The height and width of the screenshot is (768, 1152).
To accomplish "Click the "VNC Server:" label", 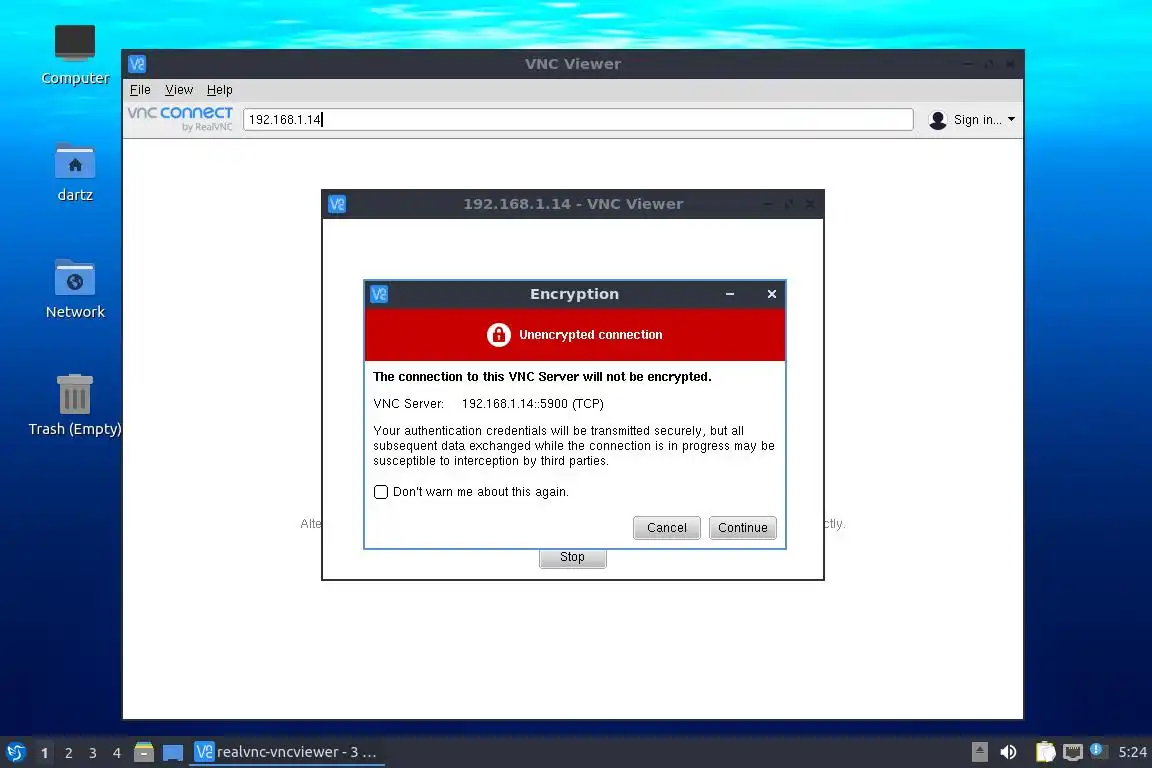I will [408, 403].
